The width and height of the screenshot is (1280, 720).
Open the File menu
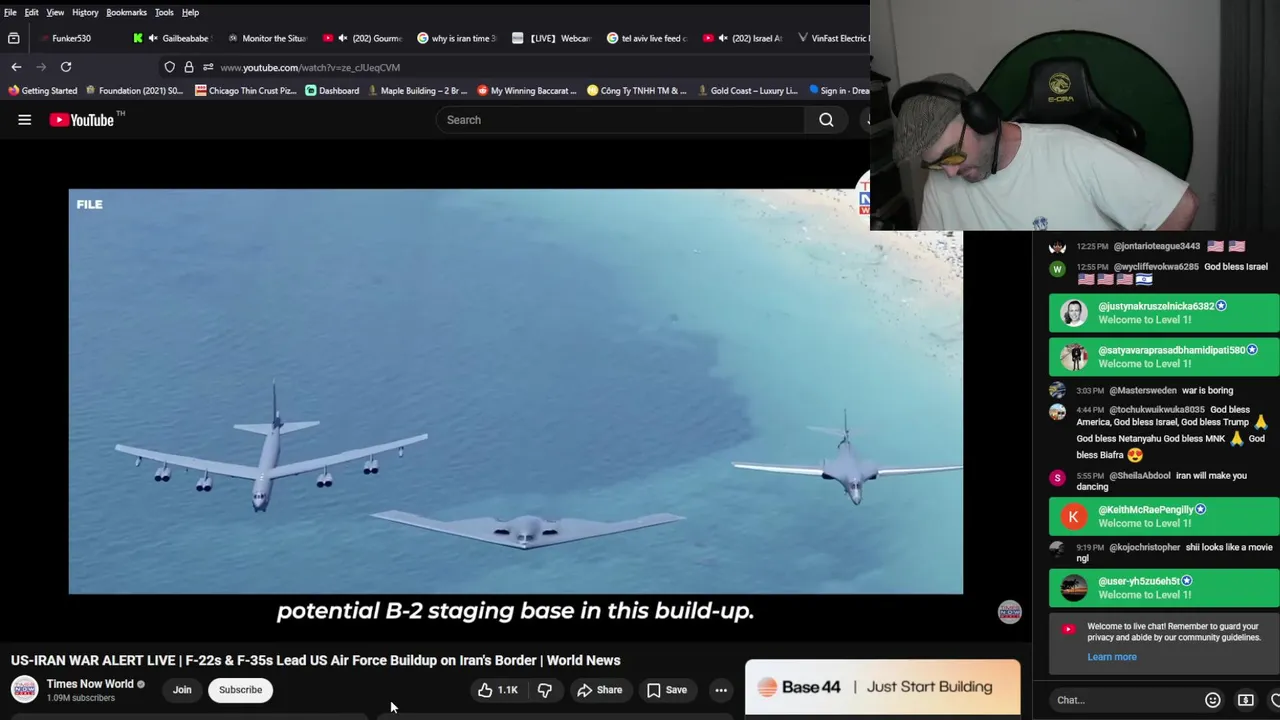tap(10, 12)
